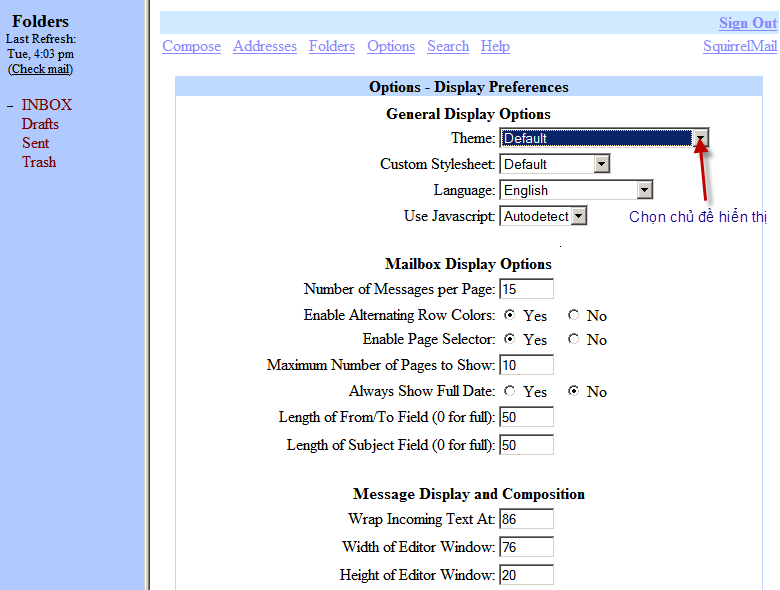Click the Last Refresh time text
The height and width of the screenshot is (590, 780).
point(40,54)
